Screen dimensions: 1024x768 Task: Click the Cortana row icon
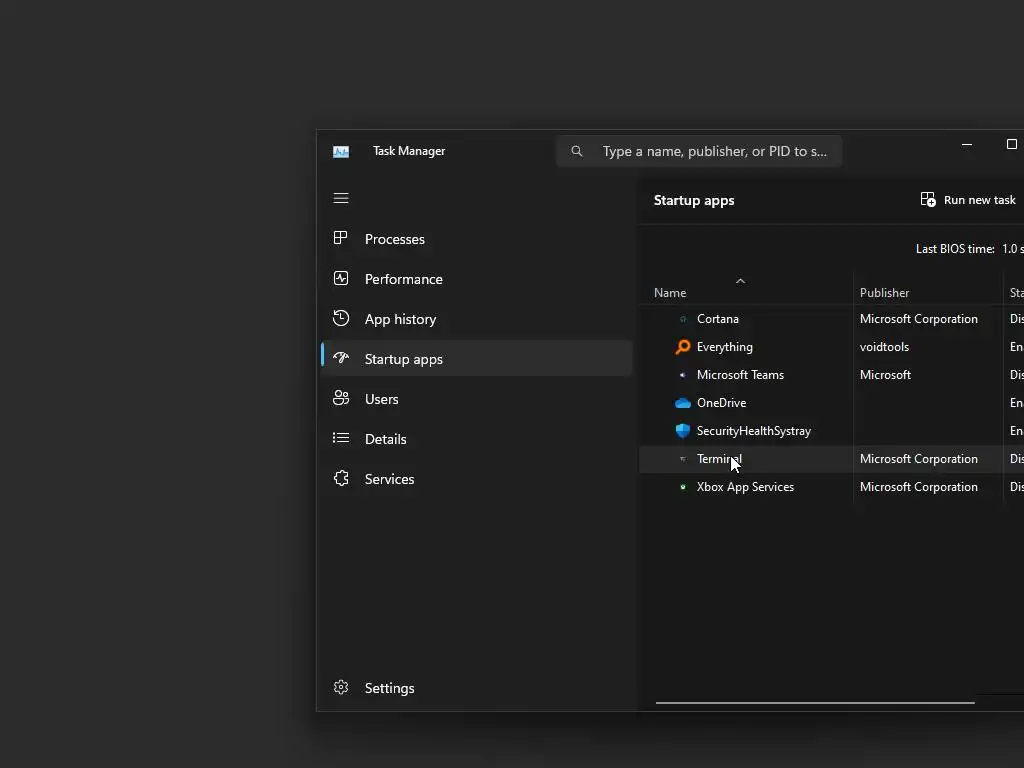pos(683,319)
